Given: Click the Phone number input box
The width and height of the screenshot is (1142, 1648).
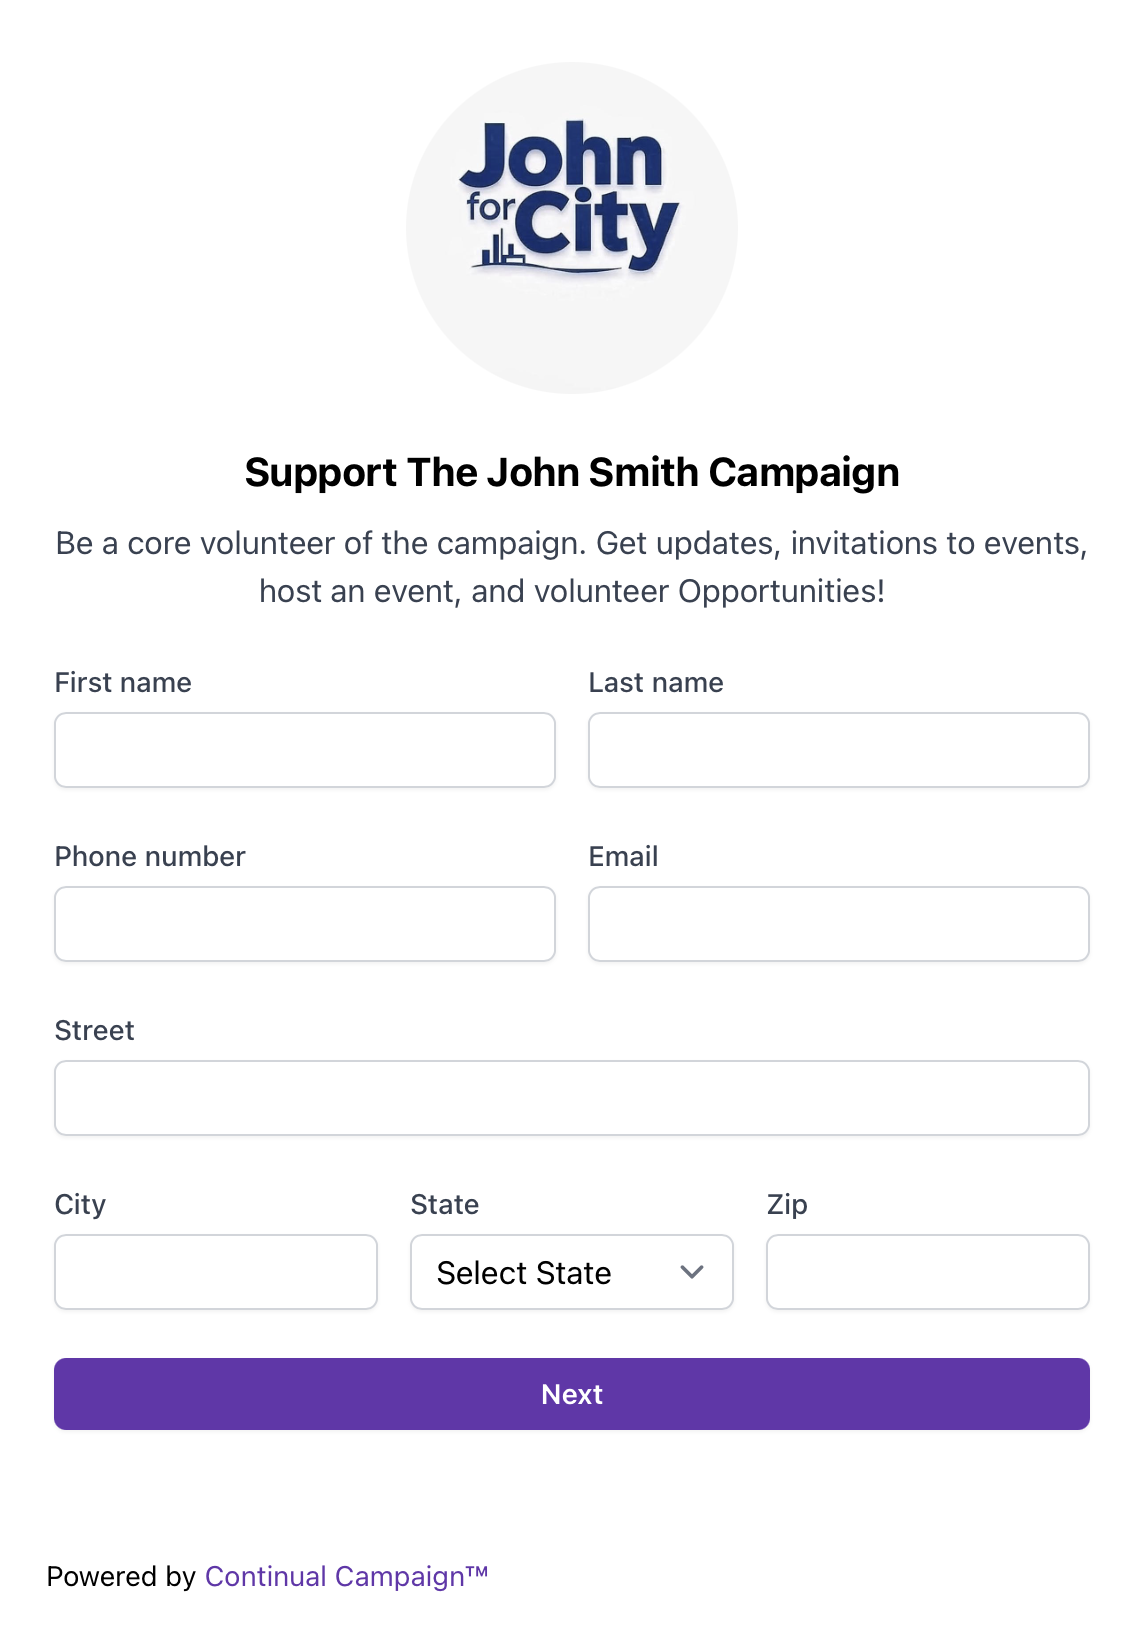Looking at the screenshot, I should click(304, 924).
